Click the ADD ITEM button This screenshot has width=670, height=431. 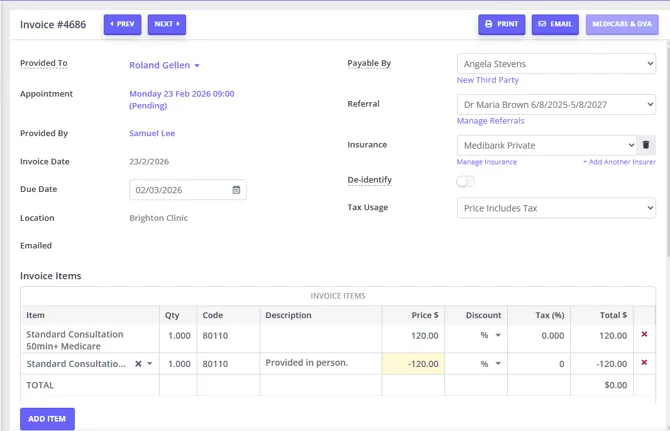(47, 419)
